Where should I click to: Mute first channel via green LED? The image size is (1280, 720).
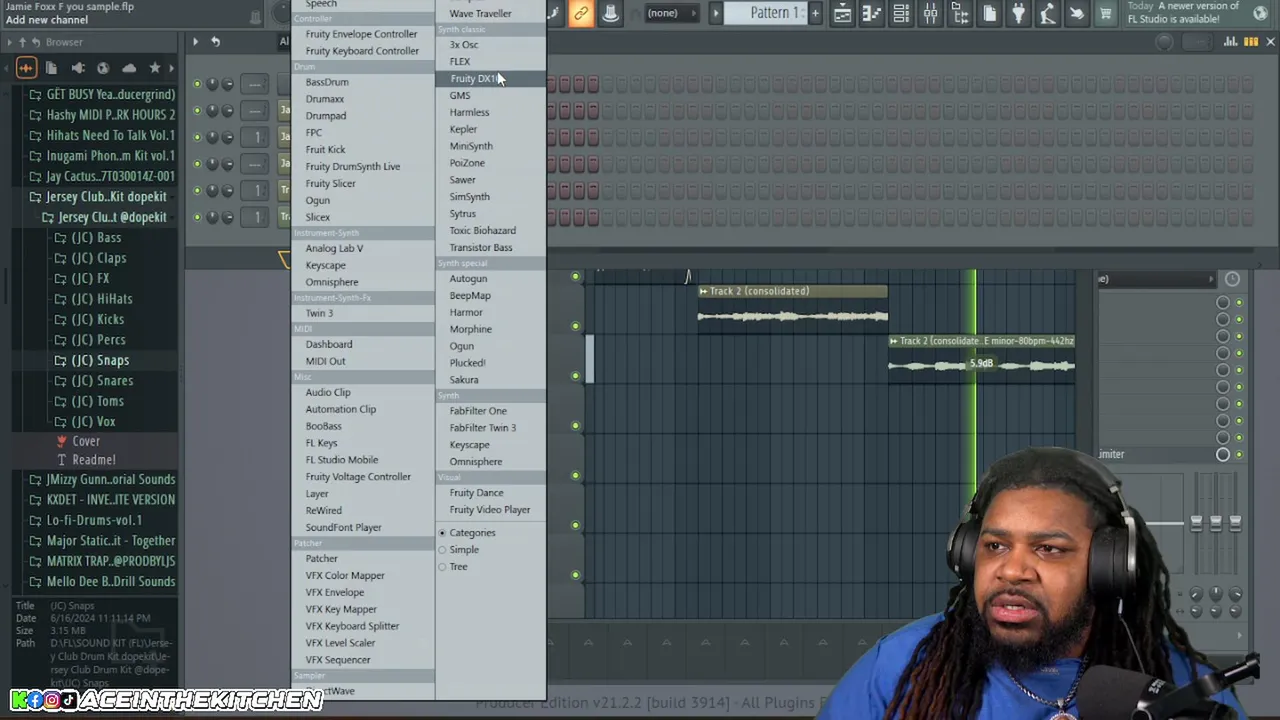[x=197, y=84]
